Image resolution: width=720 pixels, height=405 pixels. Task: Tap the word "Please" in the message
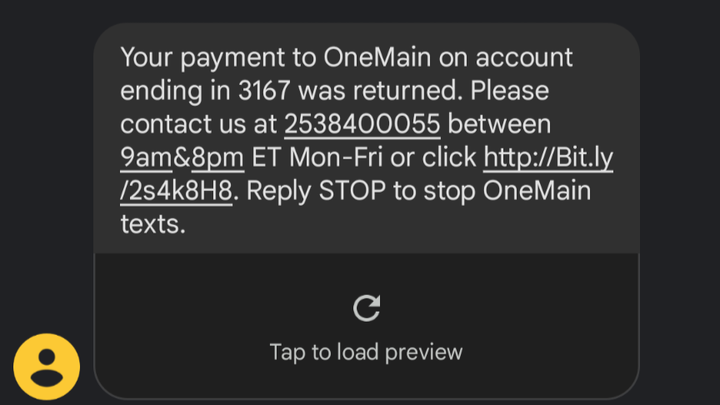pyautogui.click(x=510, y=91)
